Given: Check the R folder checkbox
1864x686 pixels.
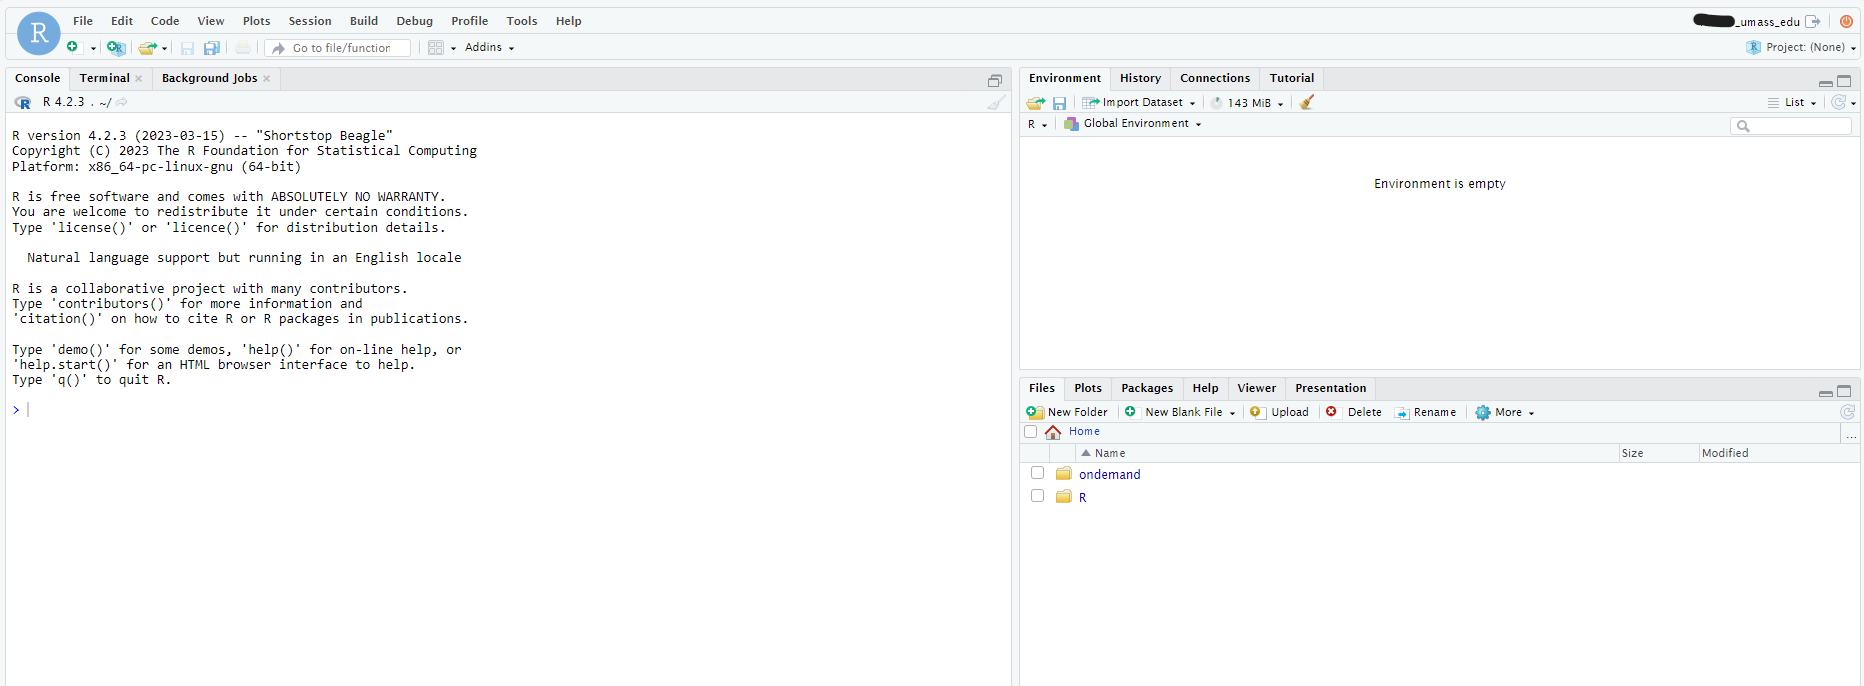Looking at the screenshot, I should click(x=1037, y=496).
